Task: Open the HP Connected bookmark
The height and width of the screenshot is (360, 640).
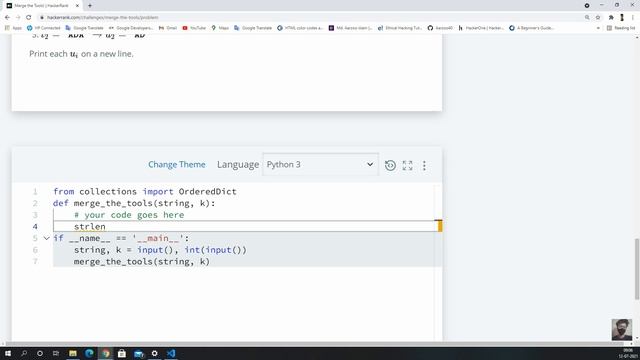Action: tap(43, 28)
